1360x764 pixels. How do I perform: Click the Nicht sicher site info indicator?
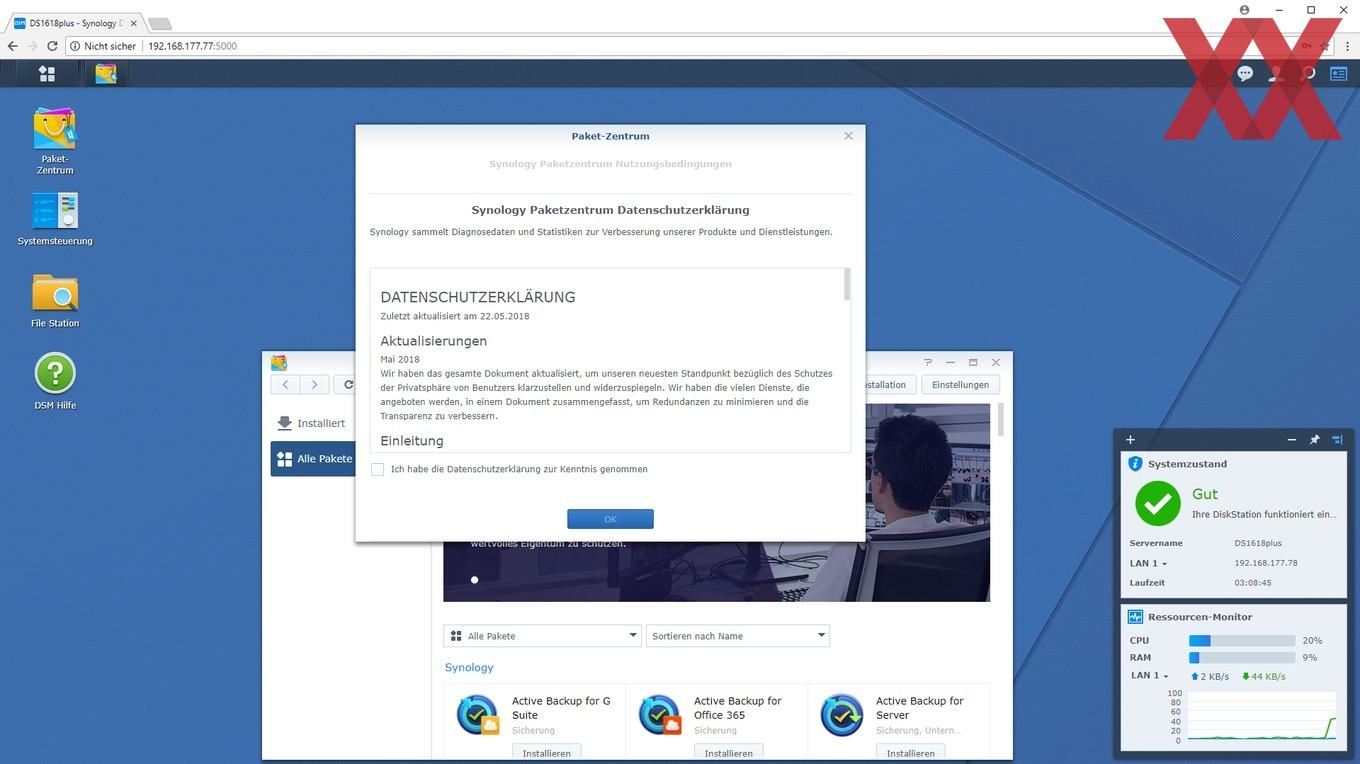[103, 46]
